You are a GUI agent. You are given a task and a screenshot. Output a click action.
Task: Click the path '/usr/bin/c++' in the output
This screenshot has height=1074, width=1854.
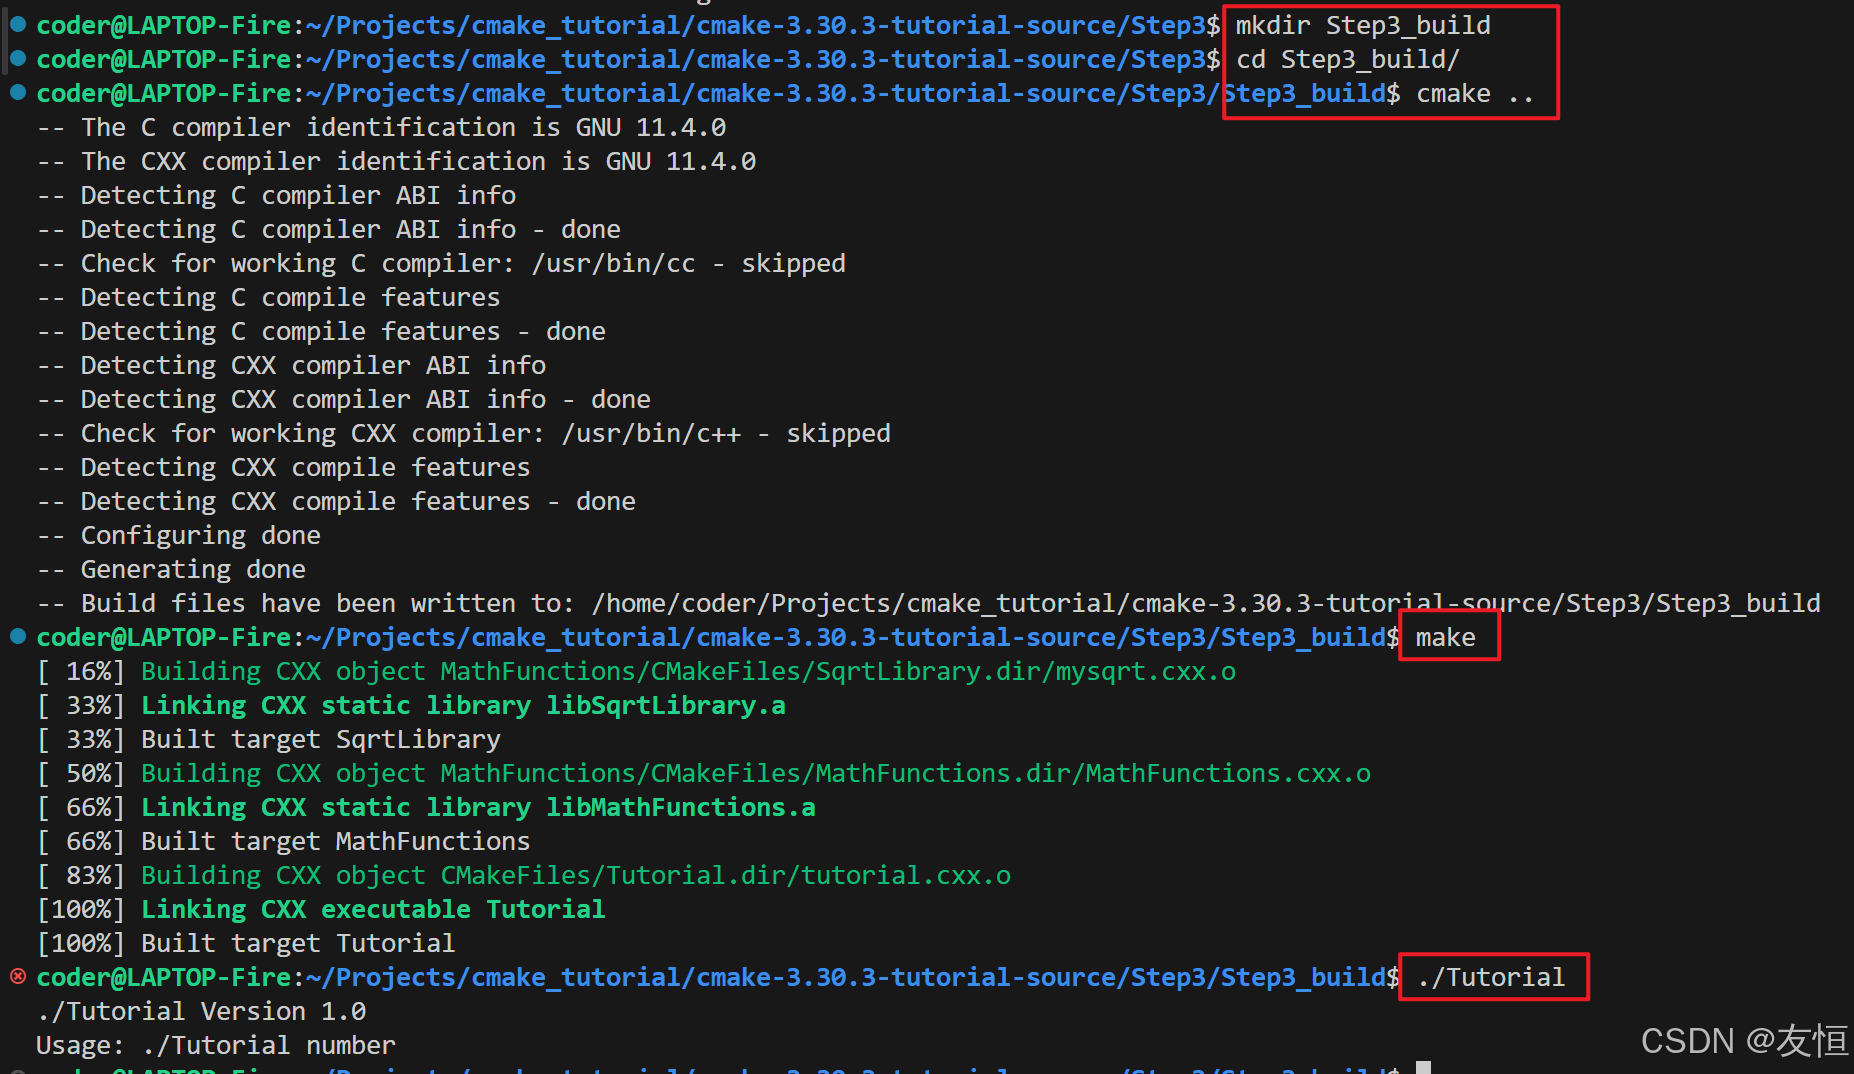651,433
